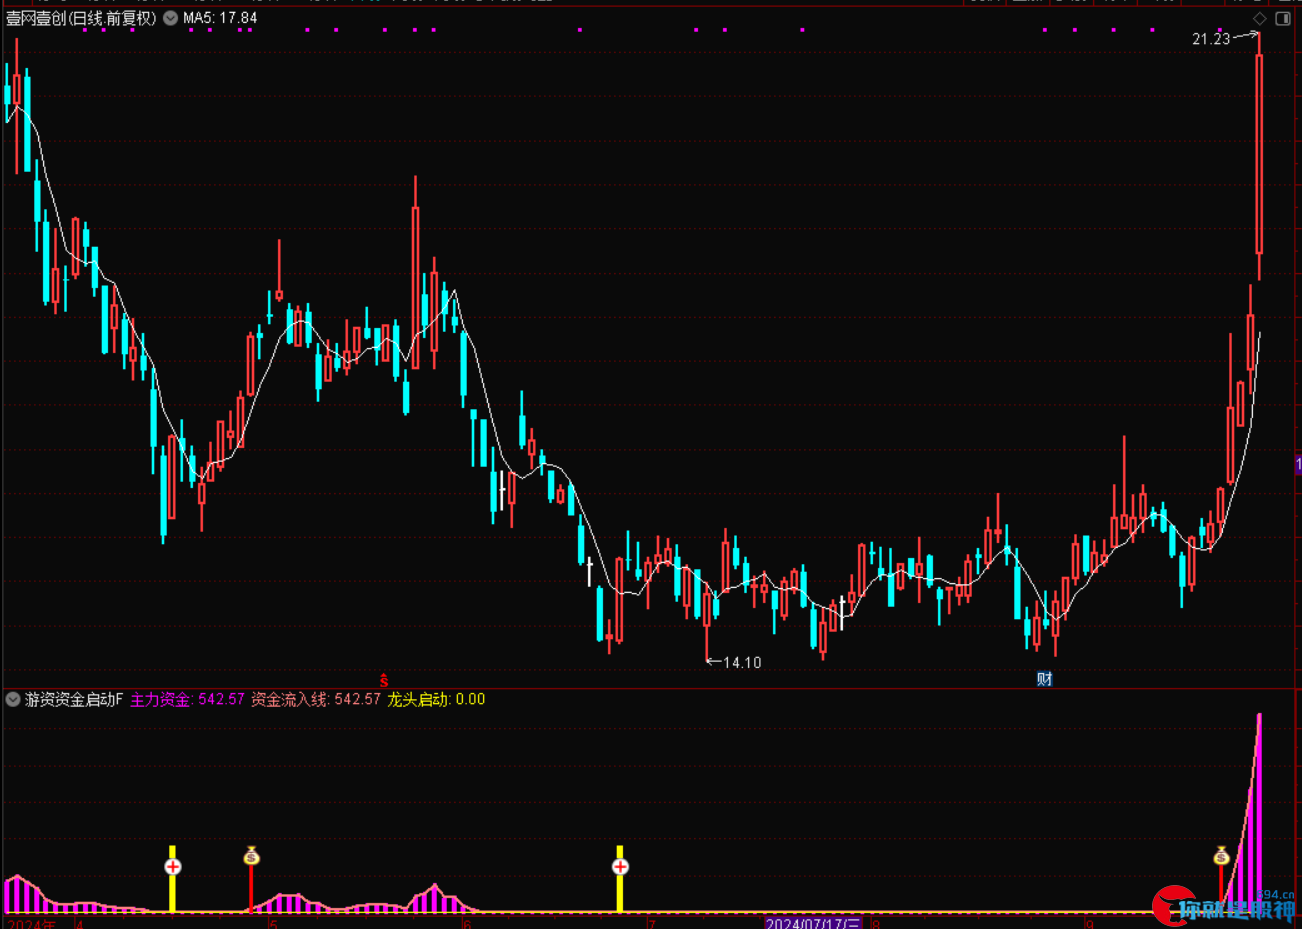Toggle the side panel layout icon

[x=1283, y=18]
